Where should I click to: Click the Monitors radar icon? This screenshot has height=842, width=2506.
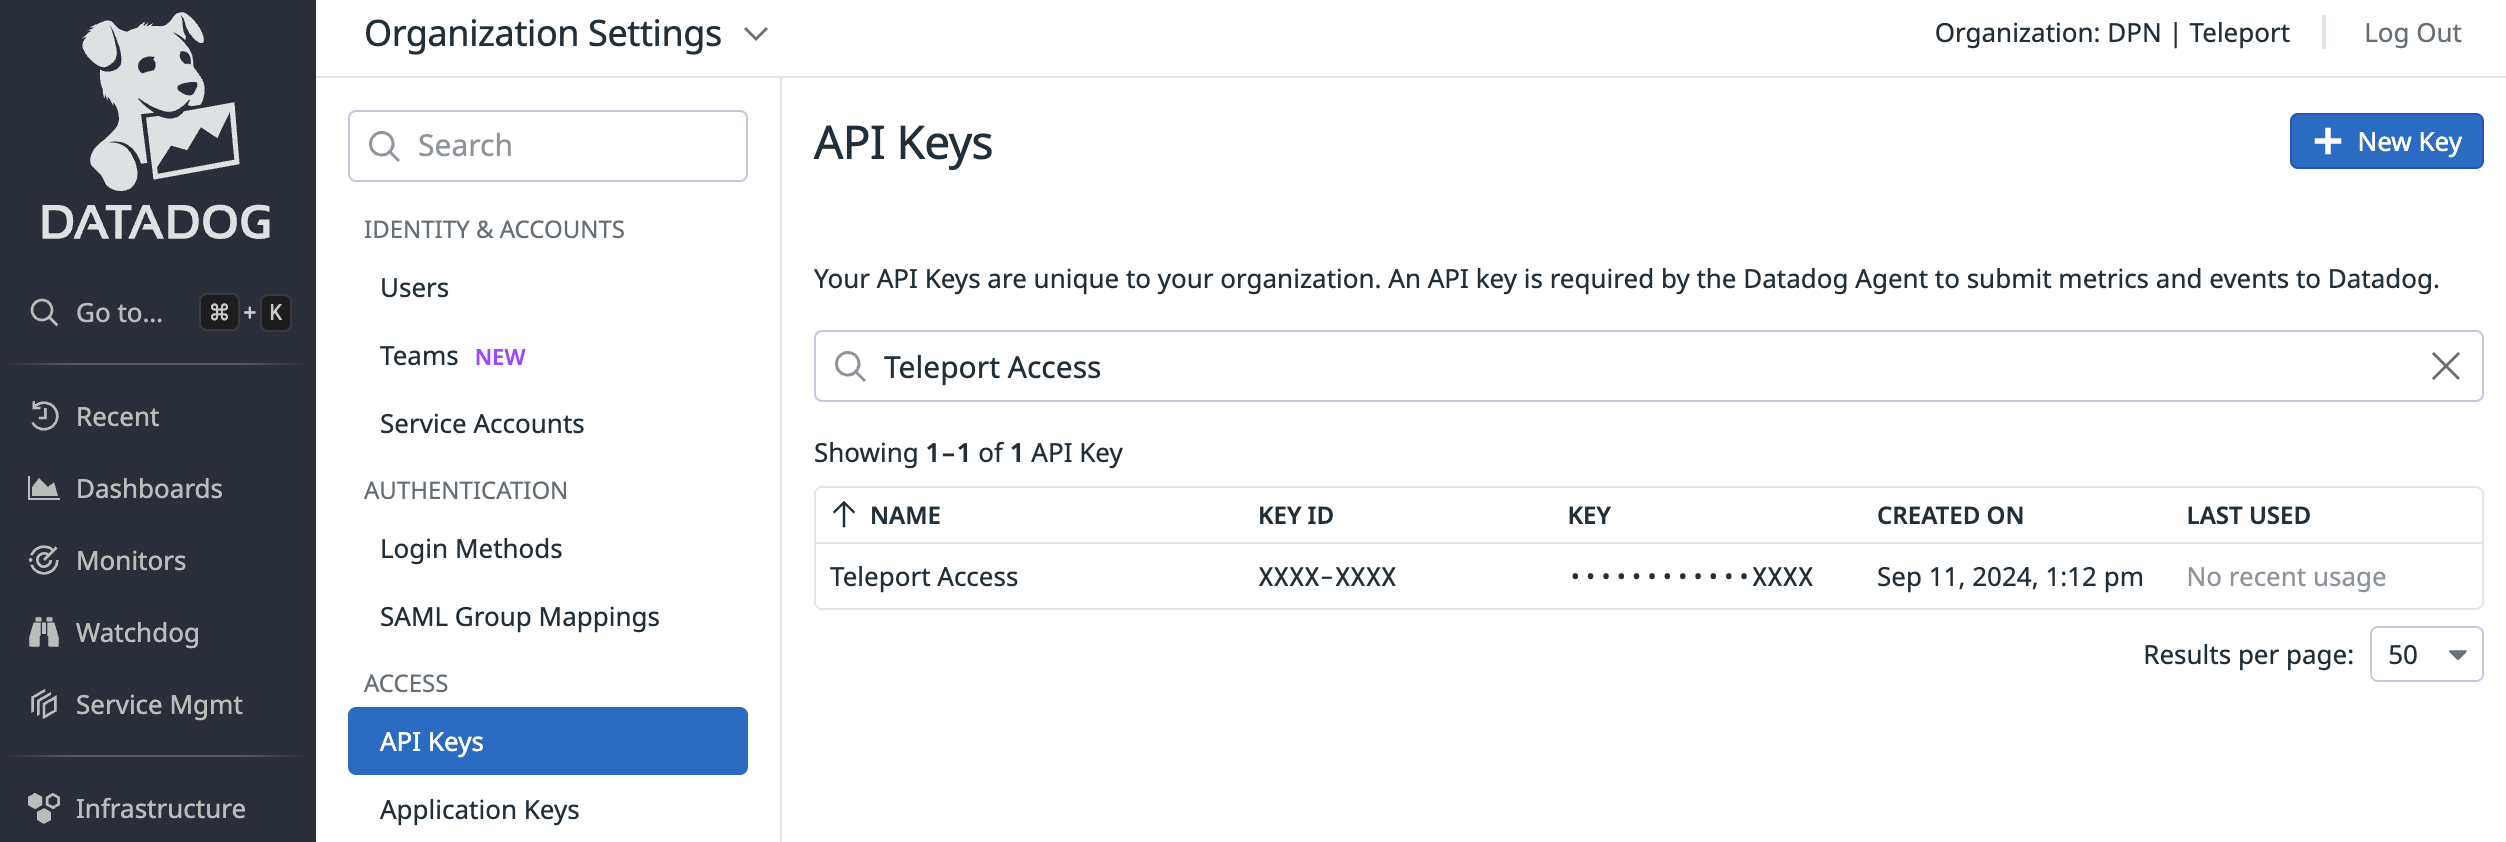[x=44, y=560]
